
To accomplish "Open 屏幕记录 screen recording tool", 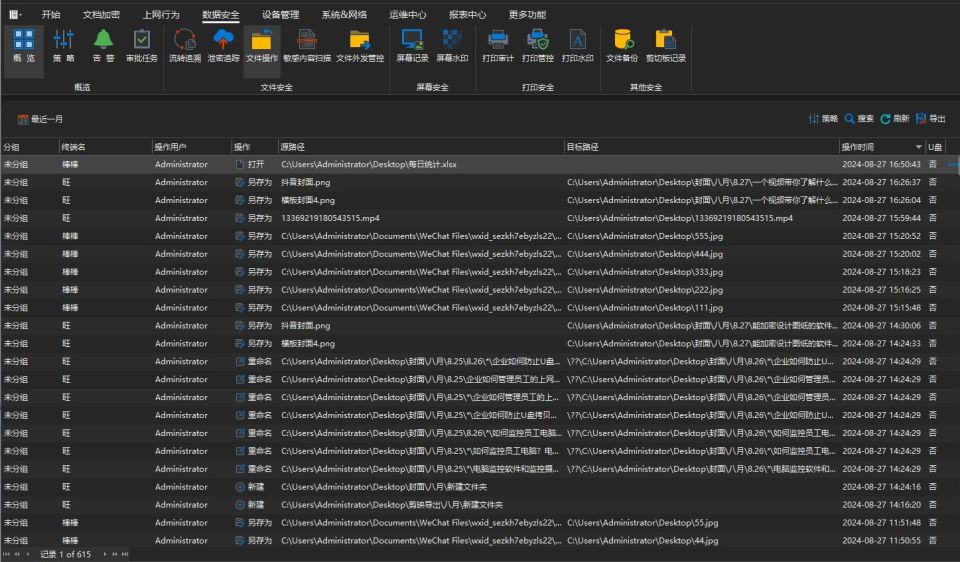I will tap(412, 46).
